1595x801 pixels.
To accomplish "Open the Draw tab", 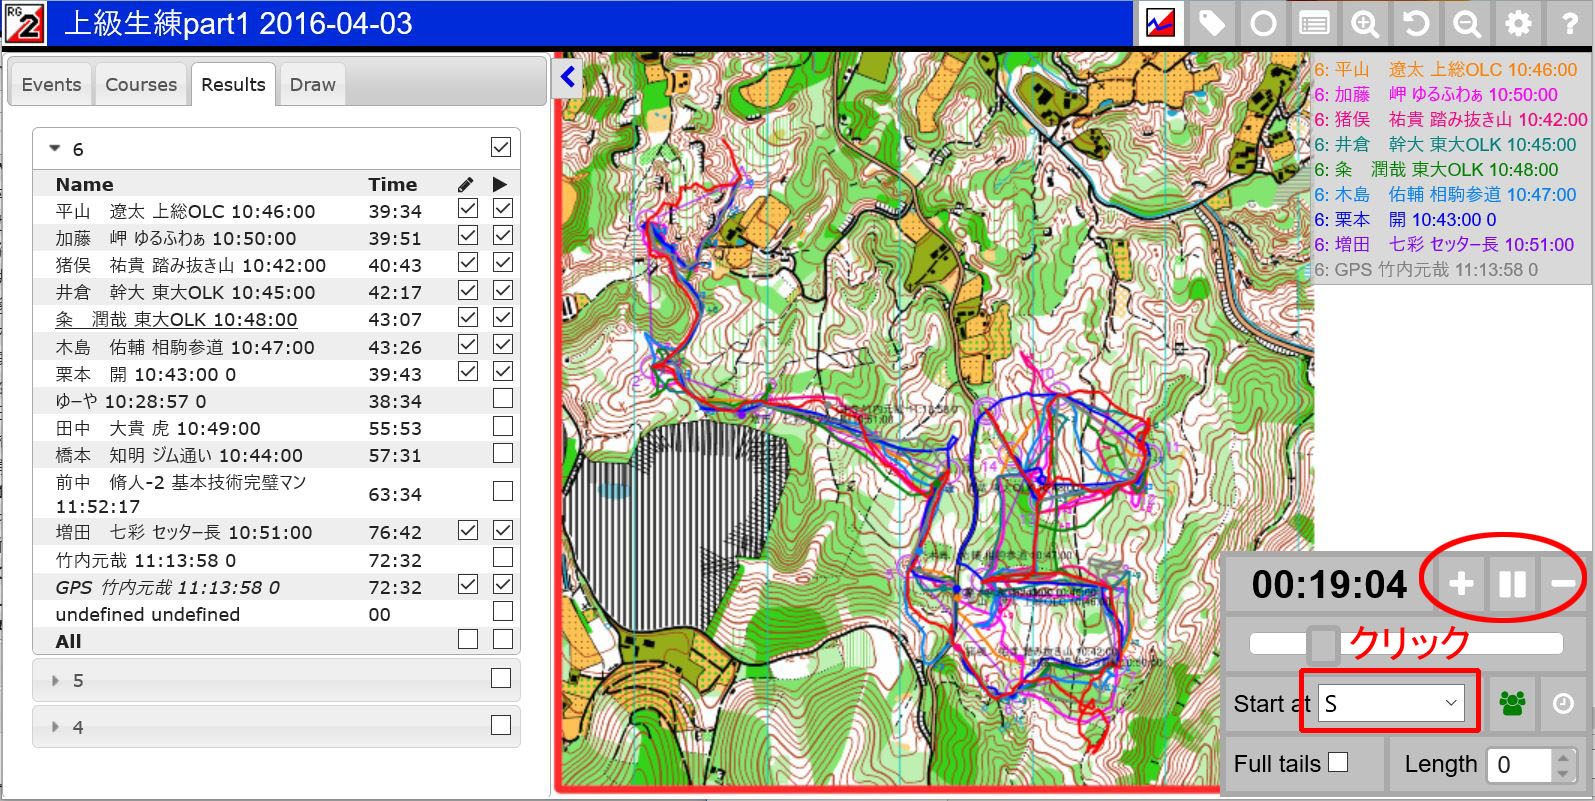I will click(x=312, y=85).
